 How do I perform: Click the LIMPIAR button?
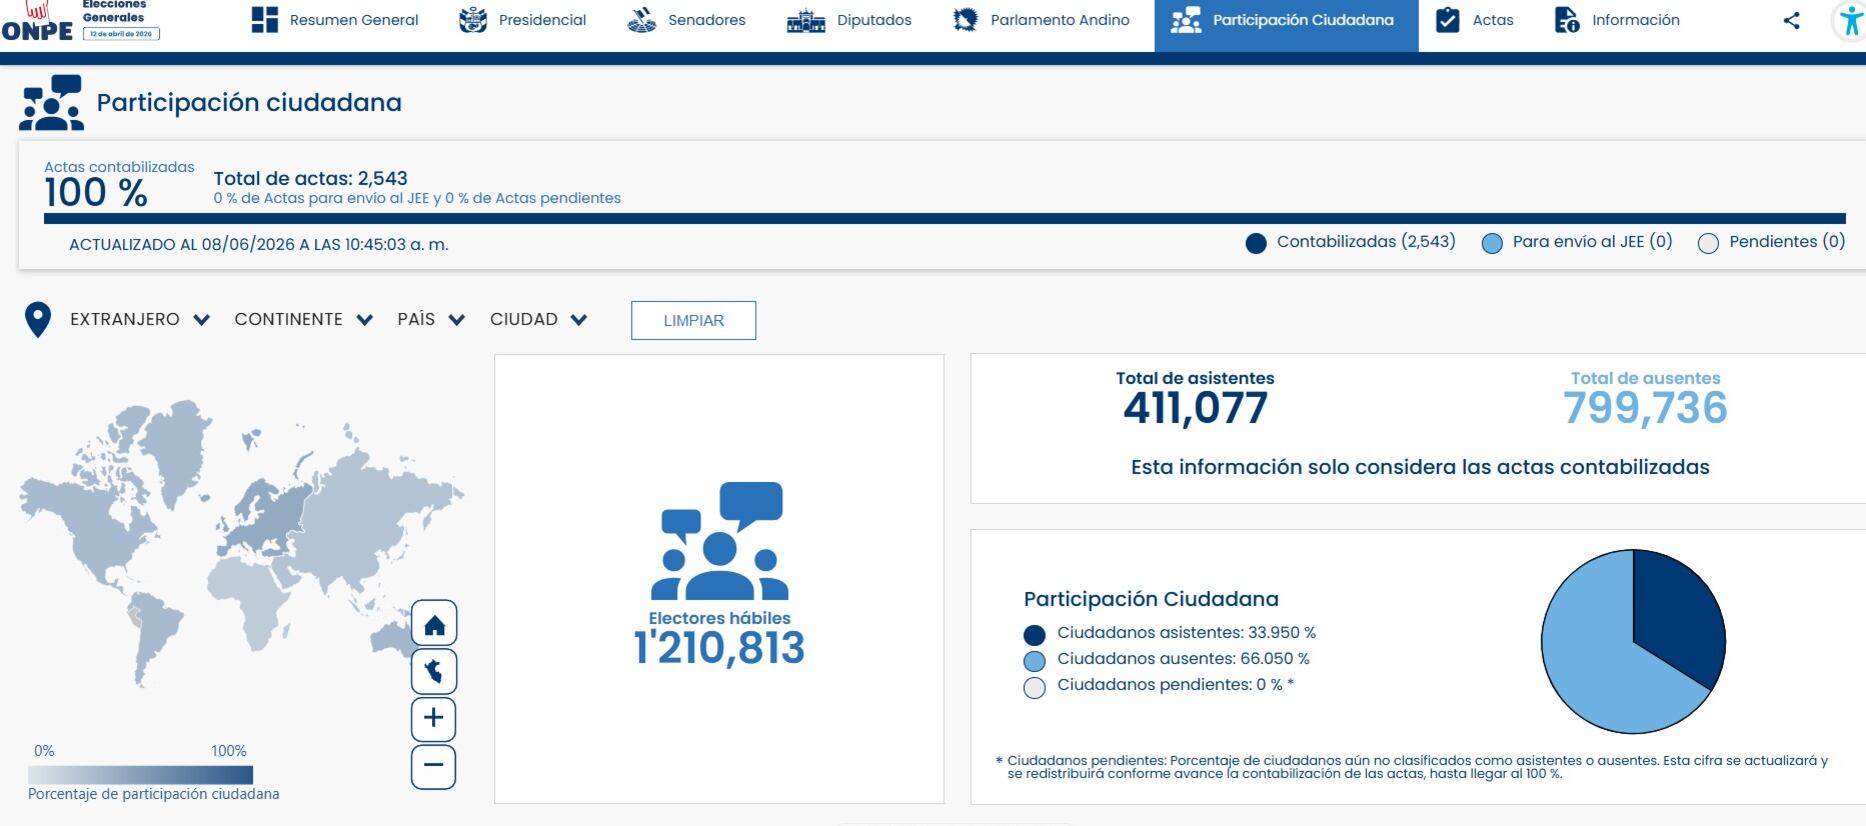point(694,320)
